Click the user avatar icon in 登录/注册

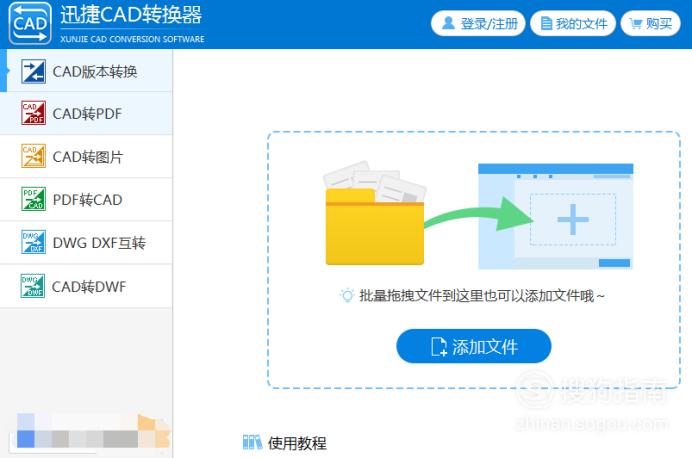[448, 23]
